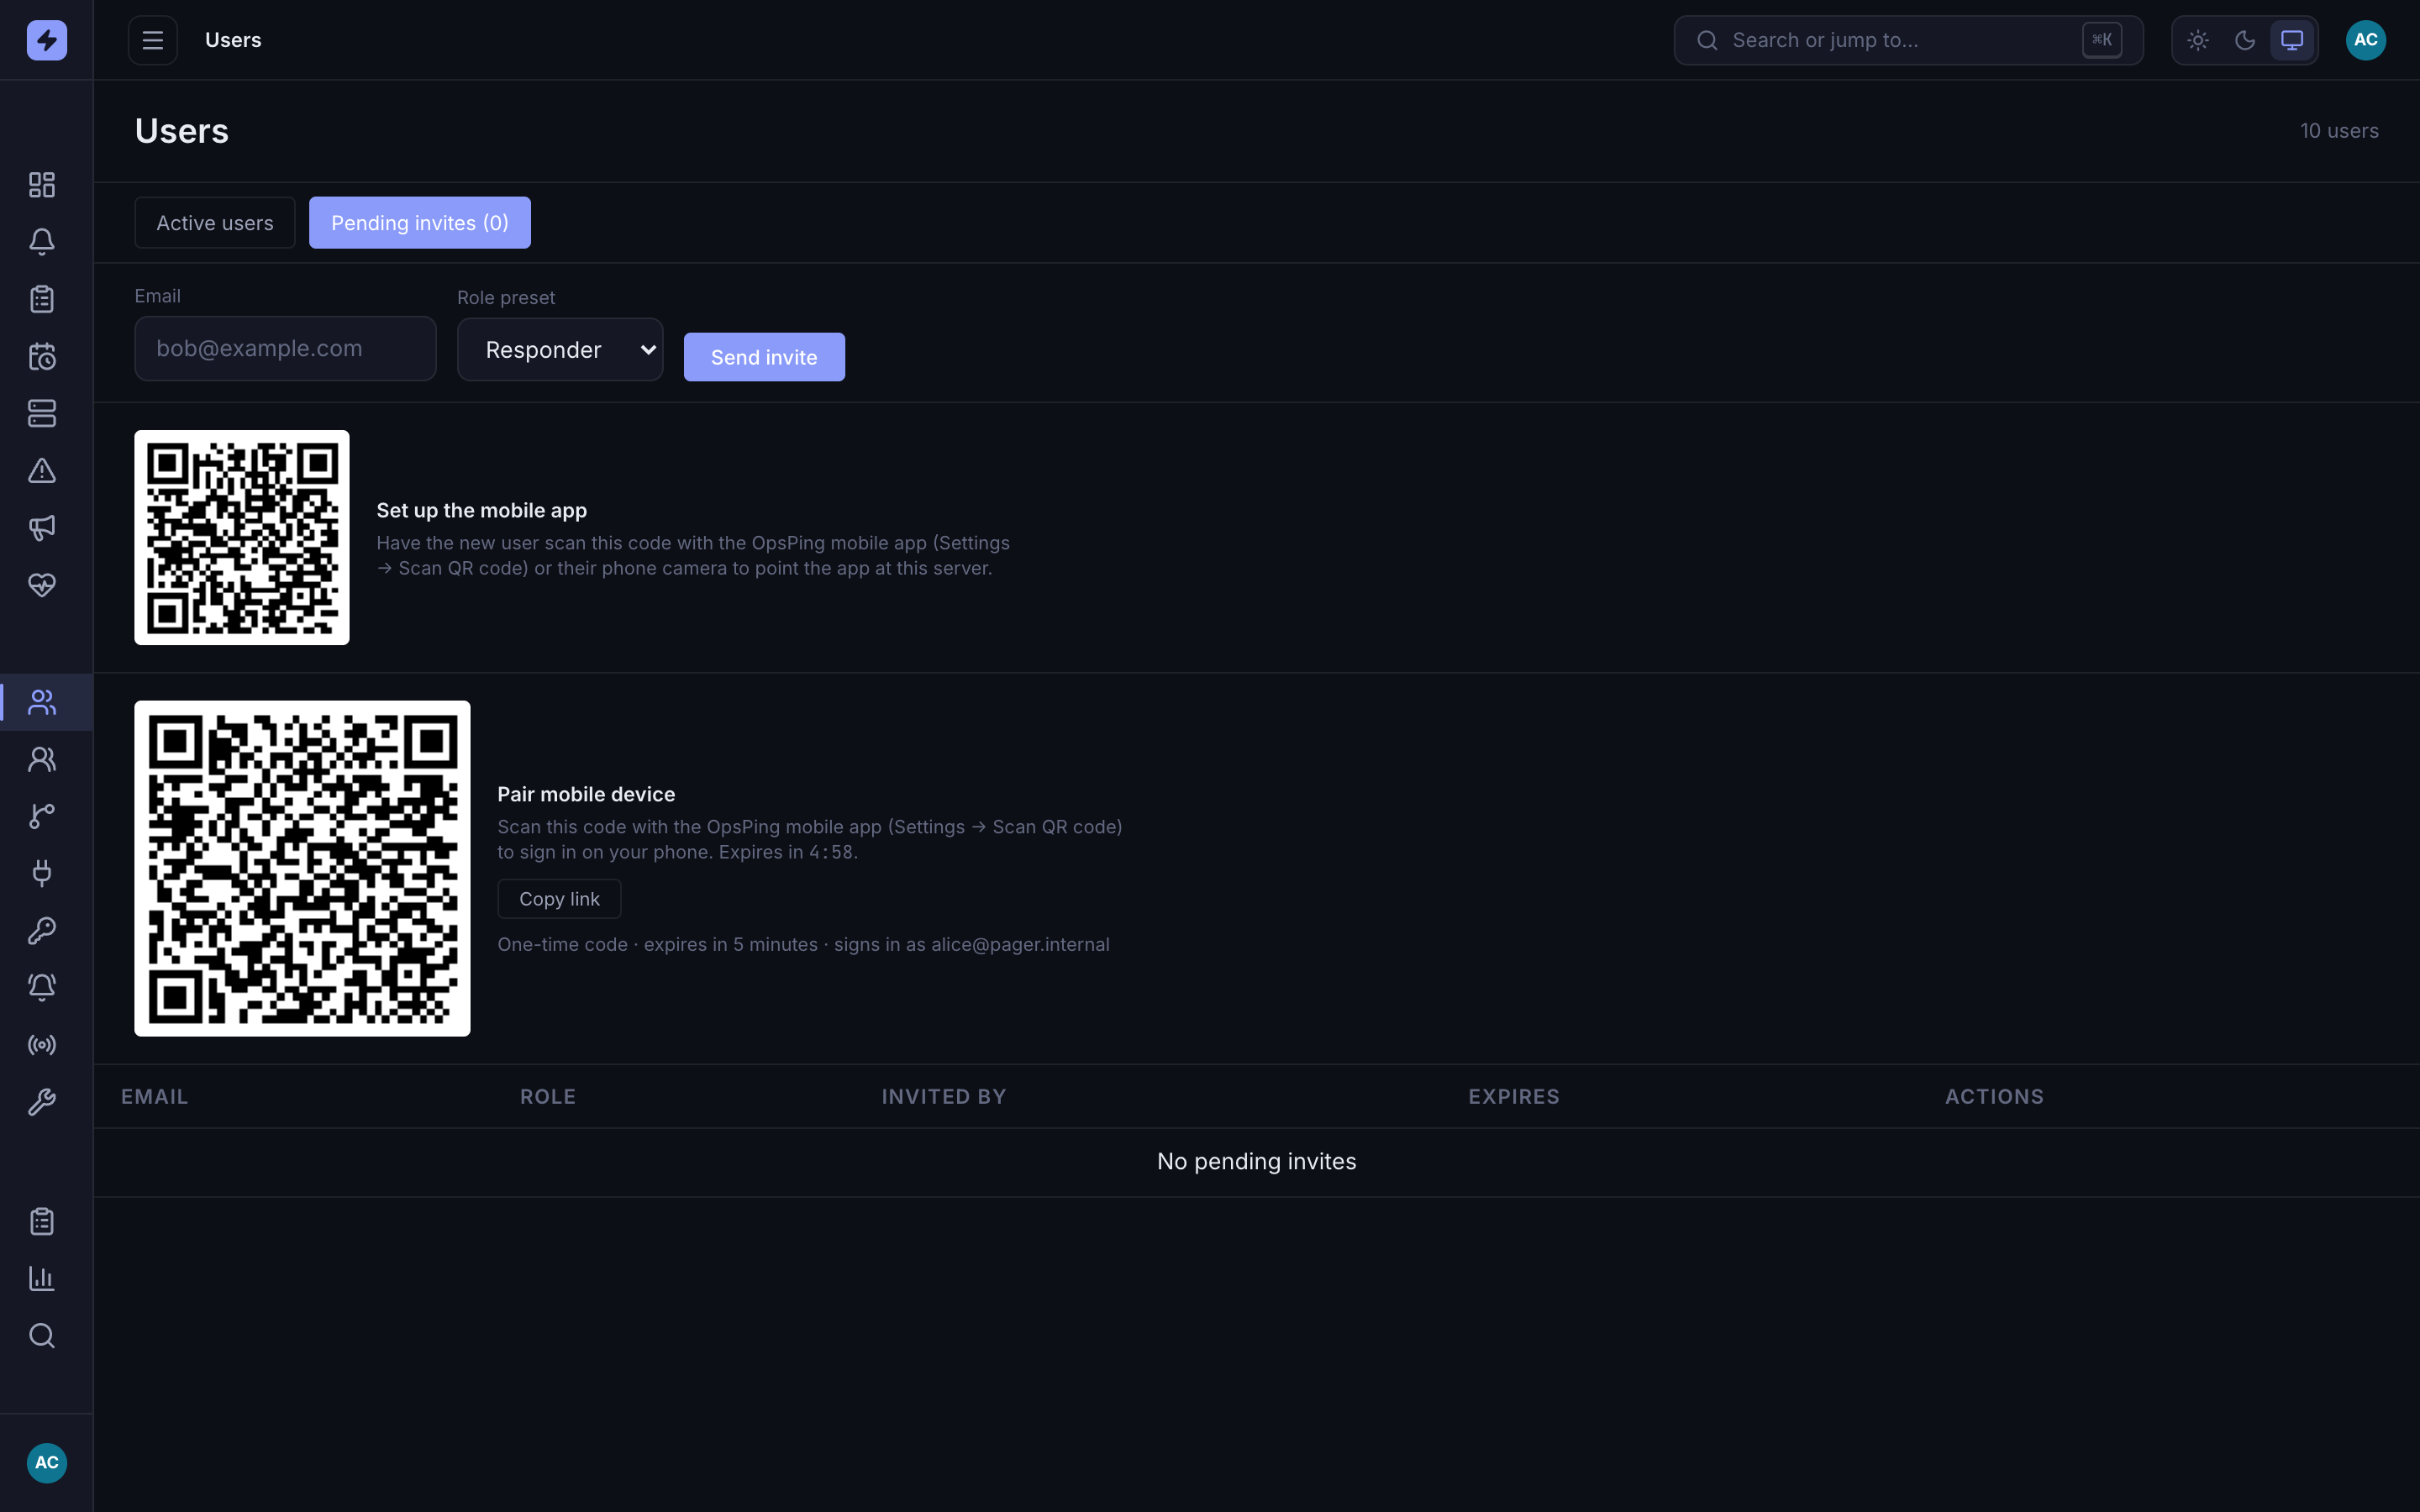Open the bell alerts icon in sidebar
This screenshot has height=1512, width=2420.
(x=42, y=242)
